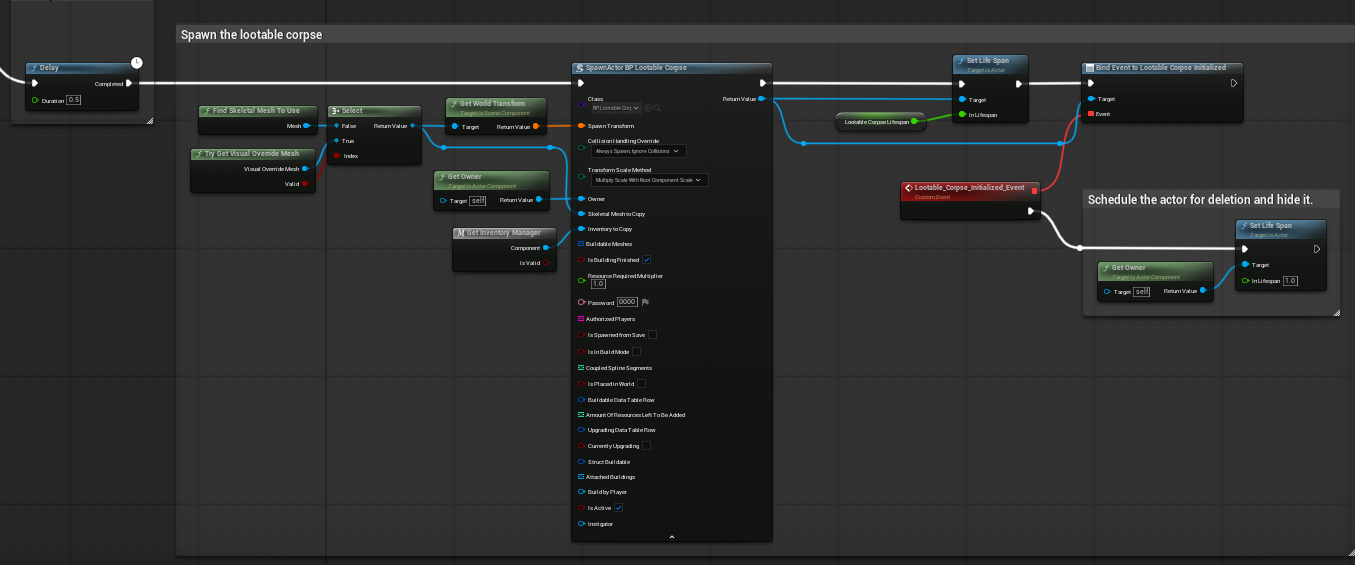Screen dimensions: 1355x565
Task: Collapse the SpawnActor node's advanced pins
Action: (671, 537)
